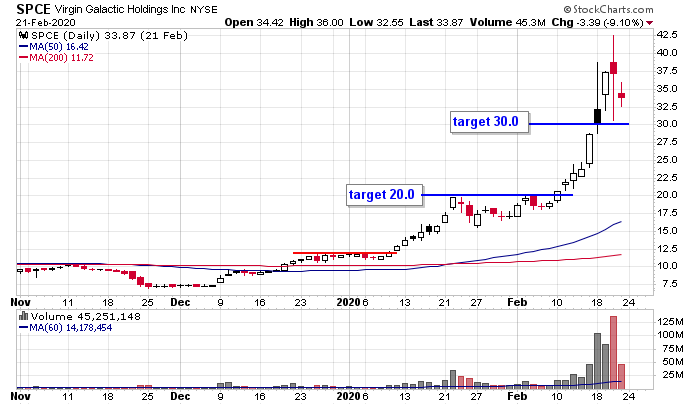This screenshot has width=700, height=405.
Task: Click the High 36.00 value
Action: click(316, 22)
